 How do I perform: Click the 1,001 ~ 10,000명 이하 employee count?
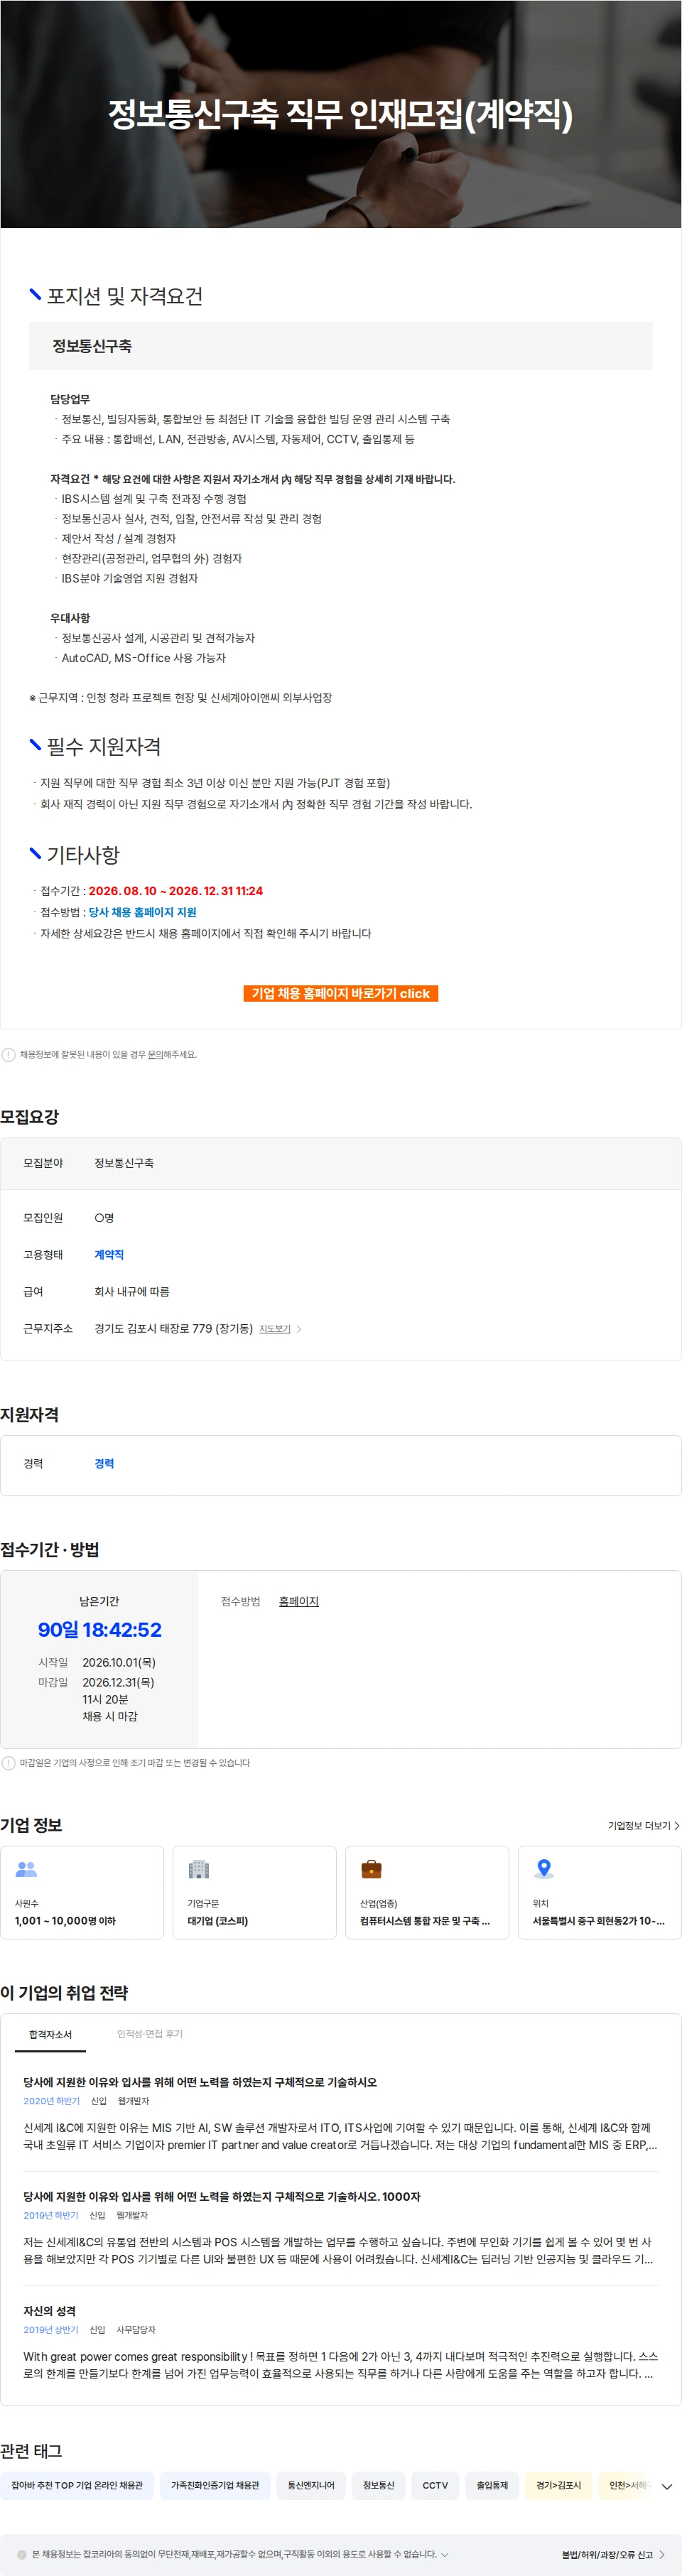pyautogui.click(x=65, y=1921)
